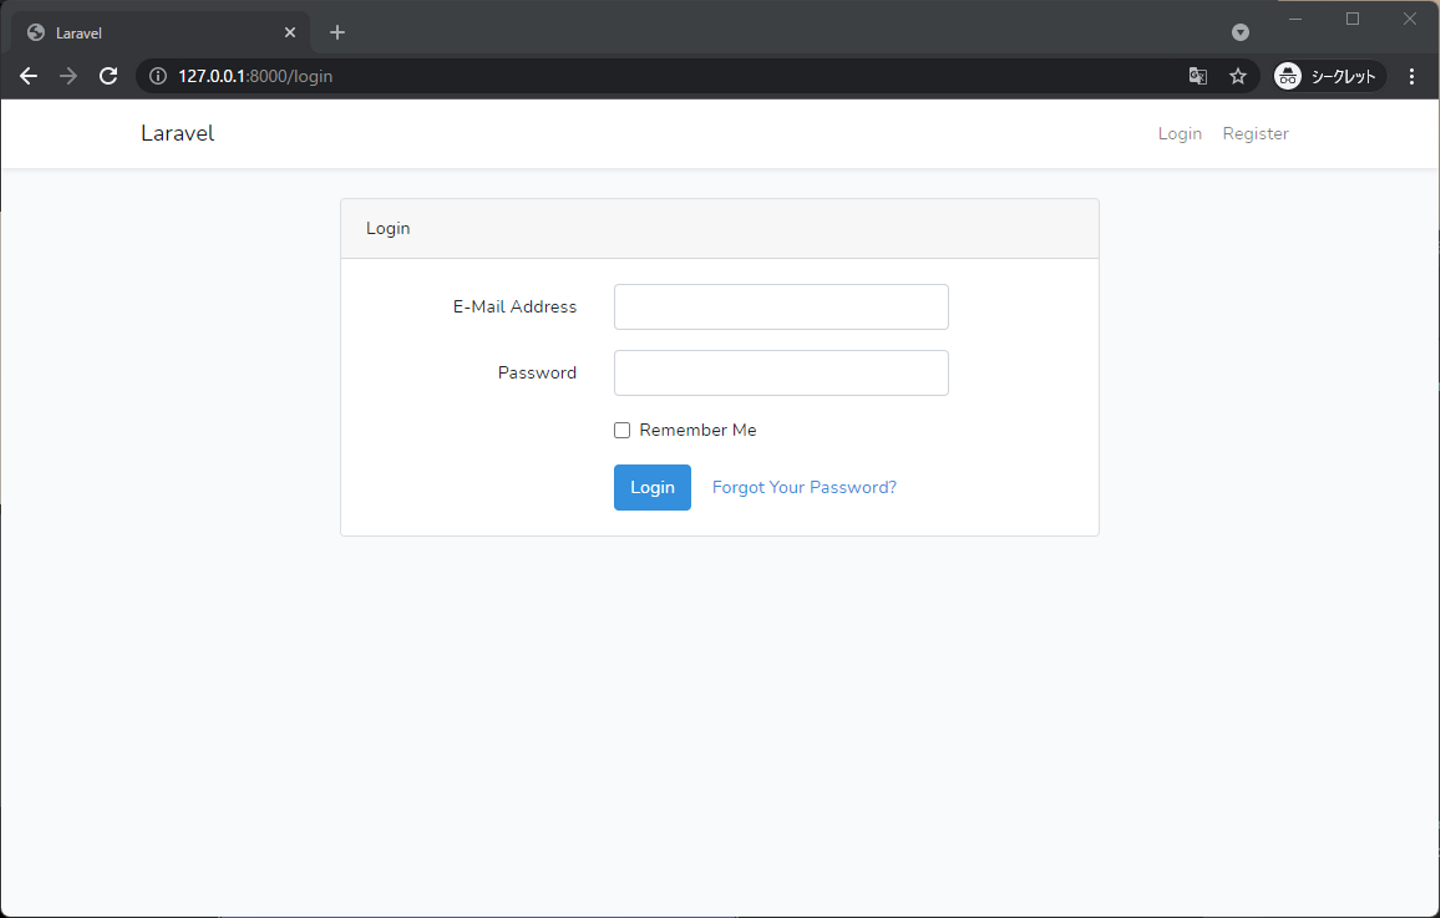Viewport: 1440px width, 918px height.
Task: Focus the Password input field
Action: point(781,373)
